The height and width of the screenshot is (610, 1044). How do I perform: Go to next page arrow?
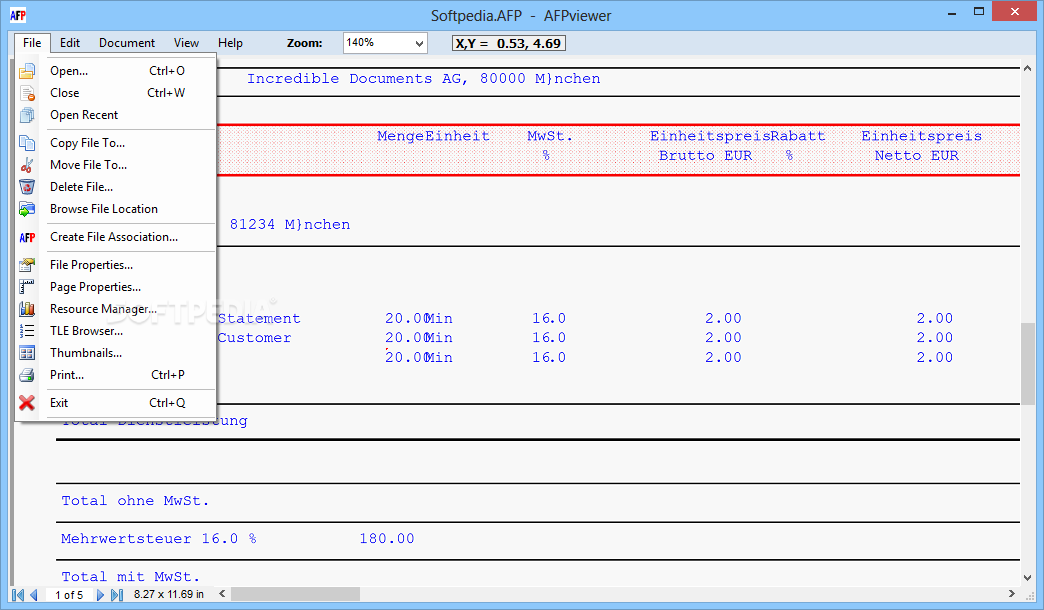click(x=100, y=595)
